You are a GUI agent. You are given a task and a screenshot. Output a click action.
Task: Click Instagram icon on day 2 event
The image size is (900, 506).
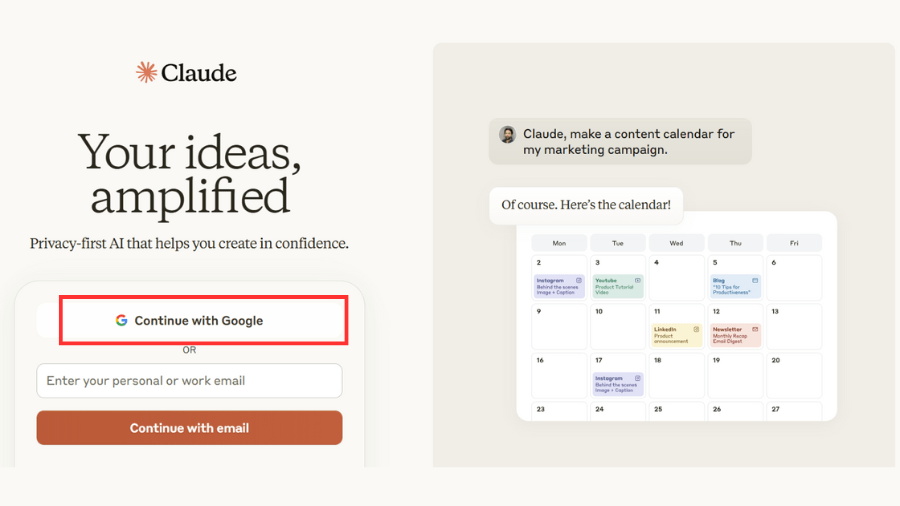pos(580,280)
